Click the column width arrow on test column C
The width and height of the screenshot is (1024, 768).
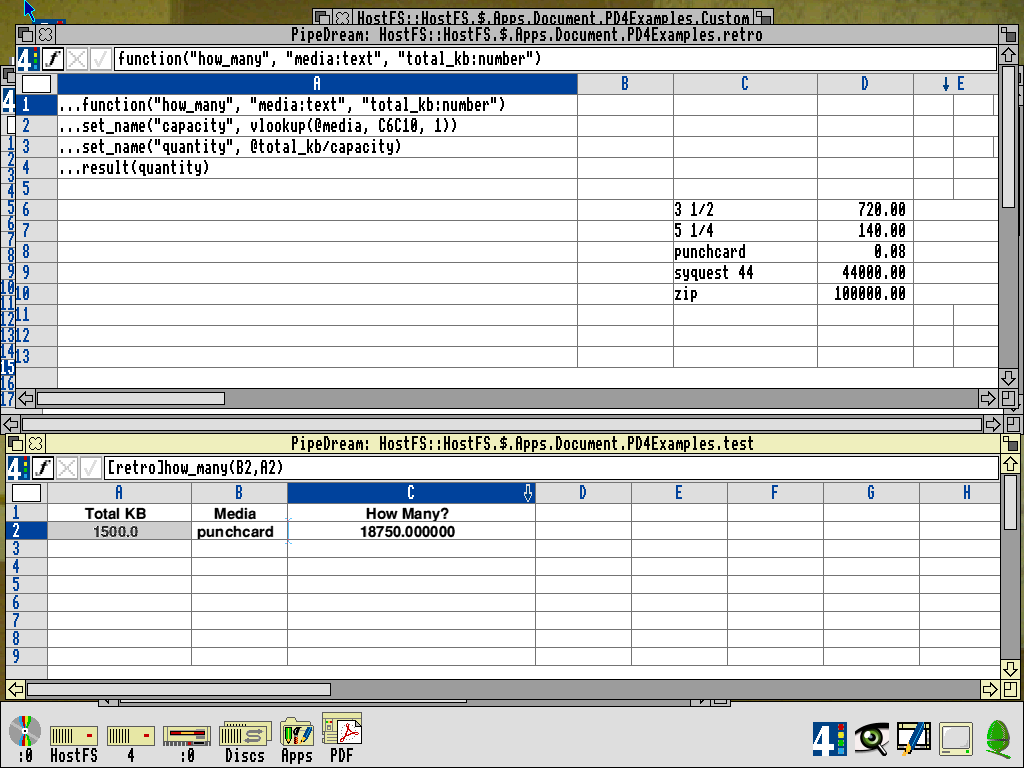point(528,493)
